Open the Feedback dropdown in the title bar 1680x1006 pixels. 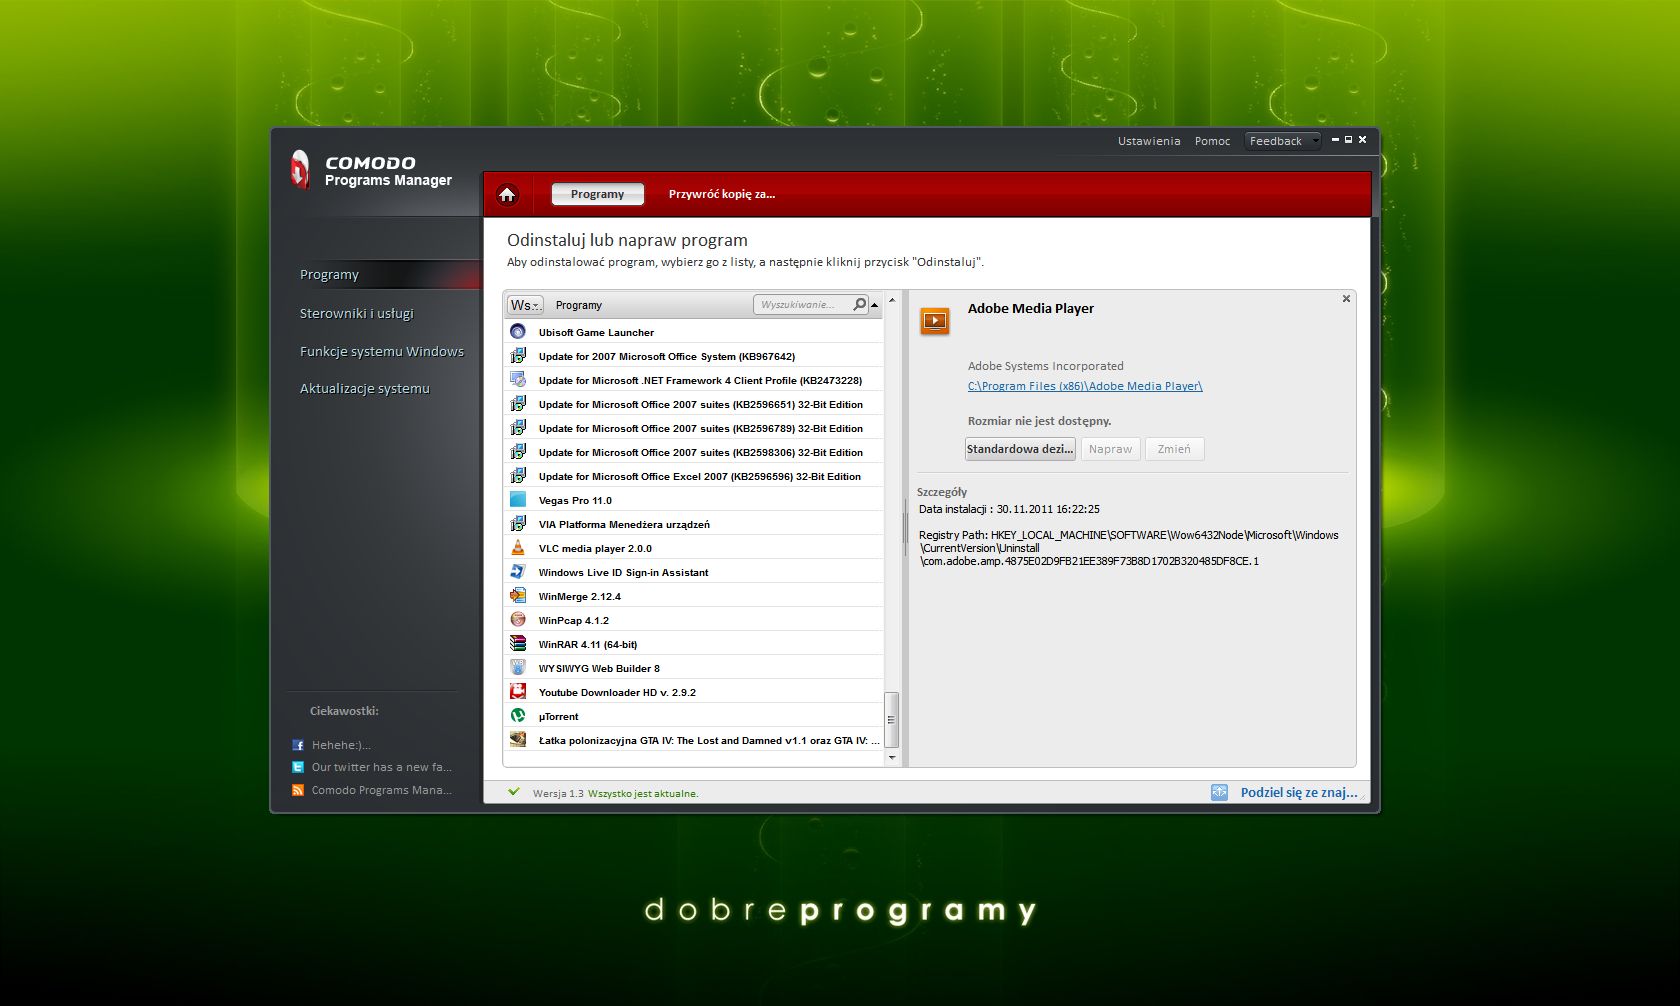1281,140
